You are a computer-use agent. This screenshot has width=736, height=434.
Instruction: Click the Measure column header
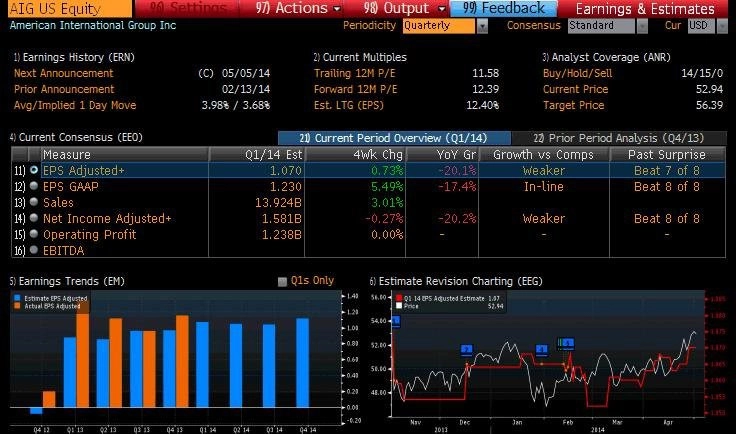click(x=125, y=154)
